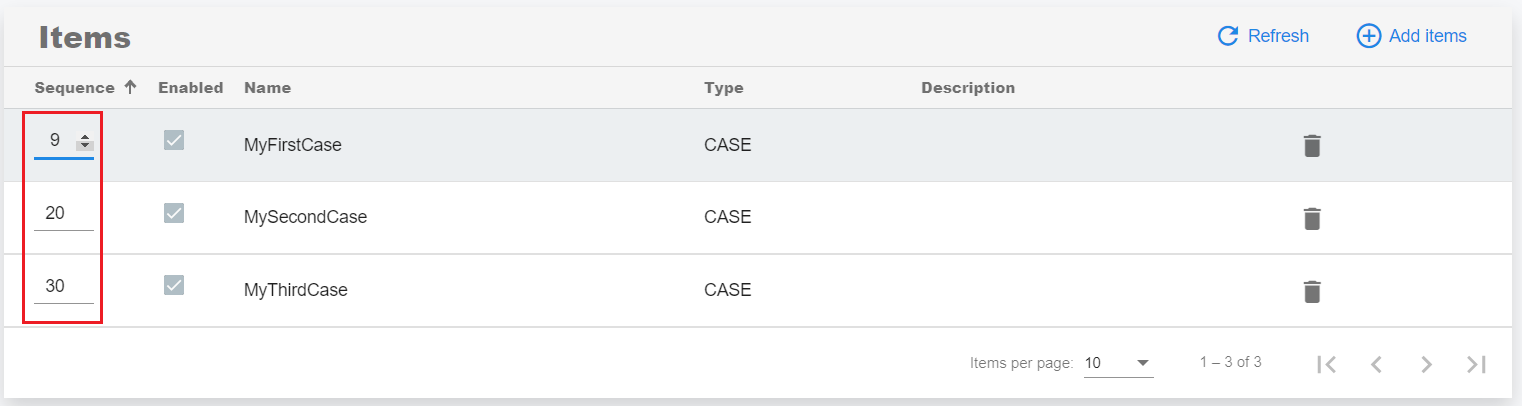Click the sequence field showing 20
This screenshot has width=1522, height=406.
point(64,214)
